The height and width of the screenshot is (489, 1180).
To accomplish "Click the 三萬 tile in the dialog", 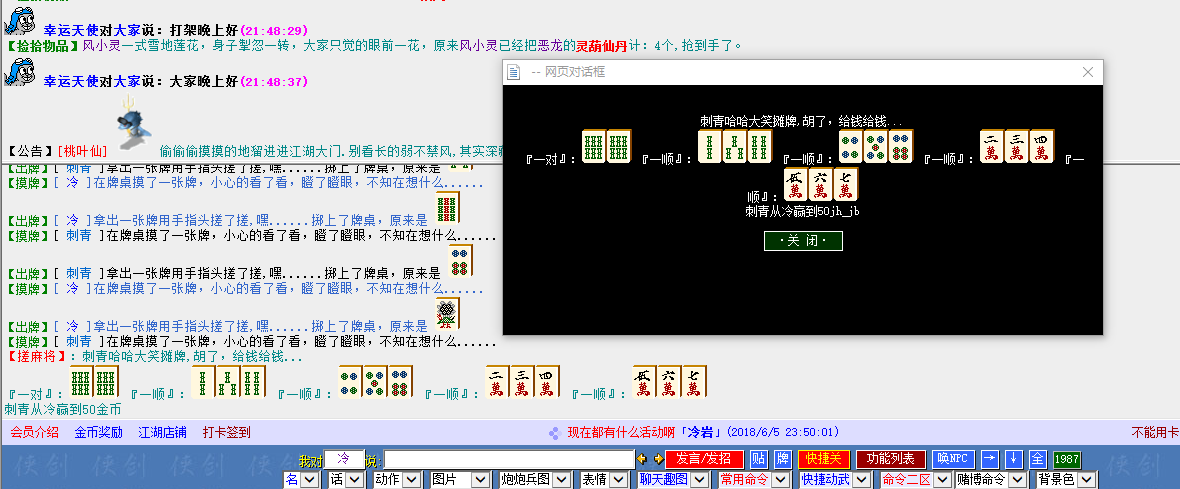I will 1017,146.
